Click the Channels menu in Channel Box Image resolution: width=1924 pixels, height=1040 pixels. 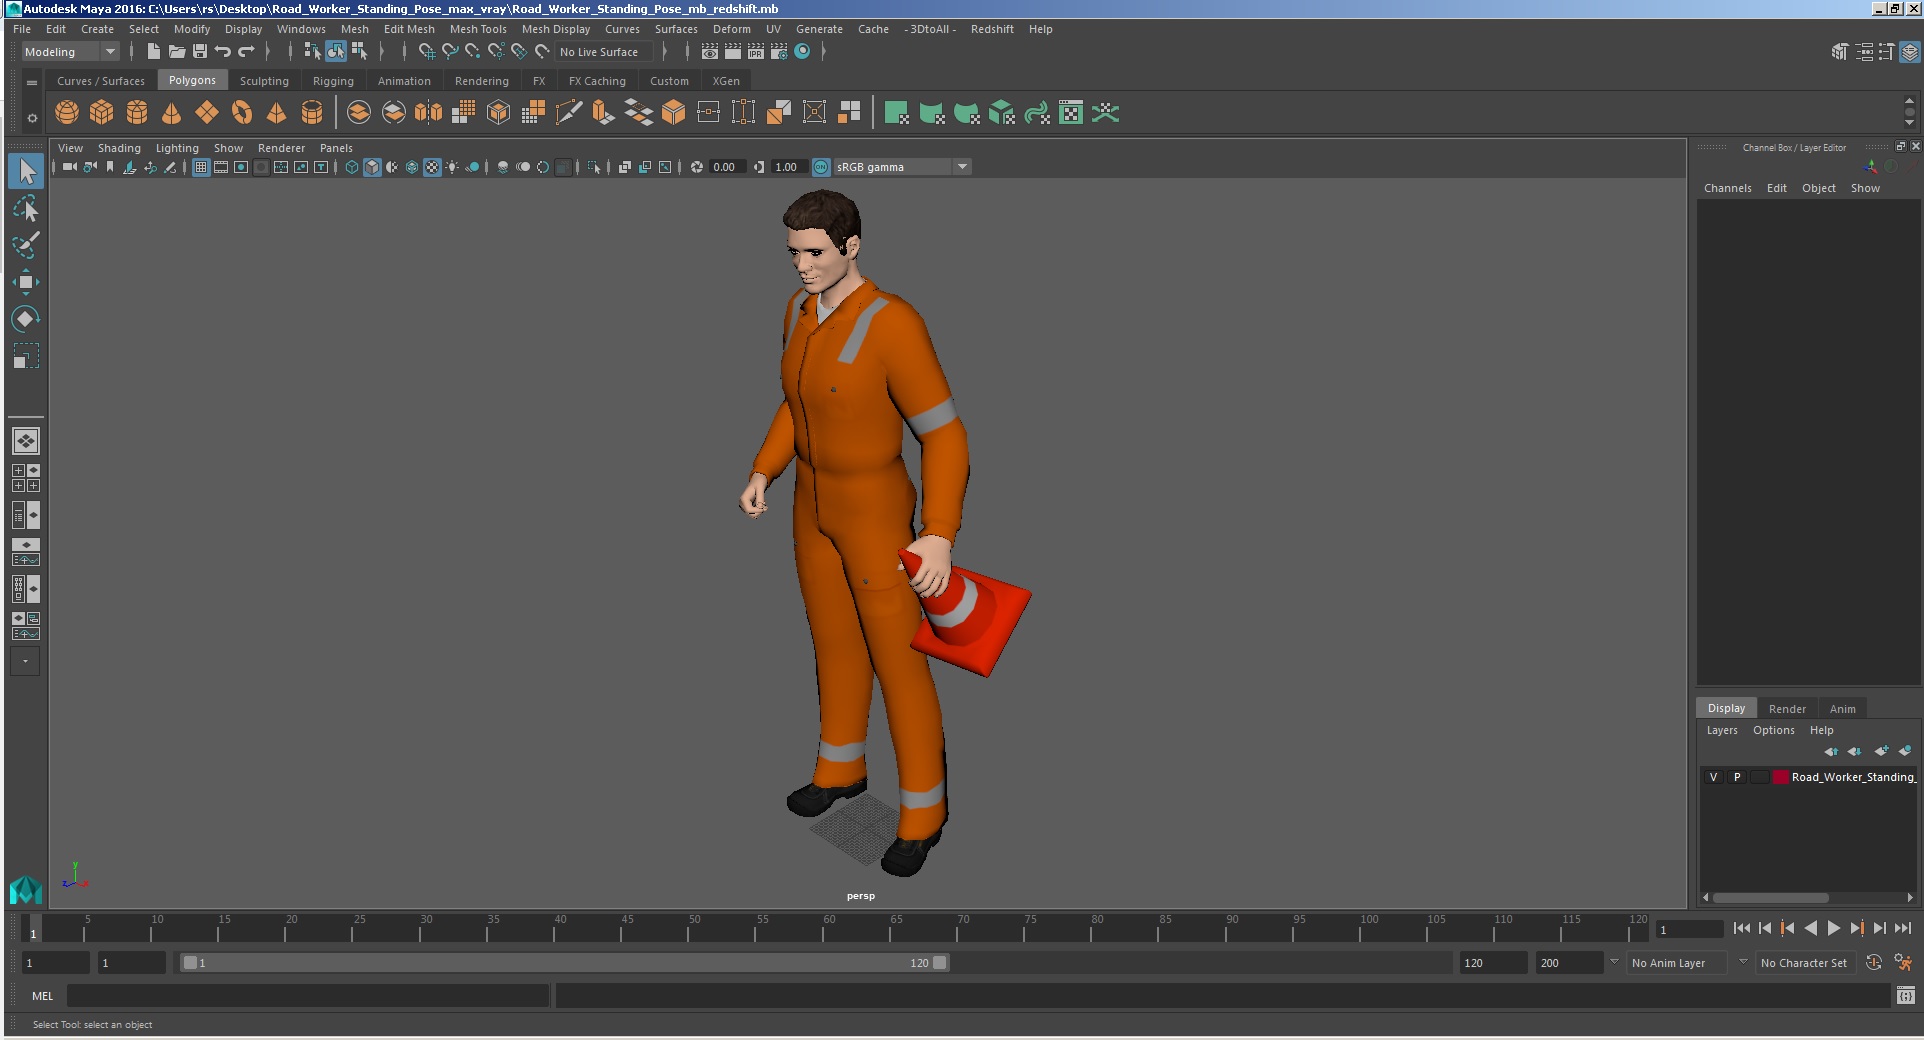pyautogui.click(x=1727, y=188)
